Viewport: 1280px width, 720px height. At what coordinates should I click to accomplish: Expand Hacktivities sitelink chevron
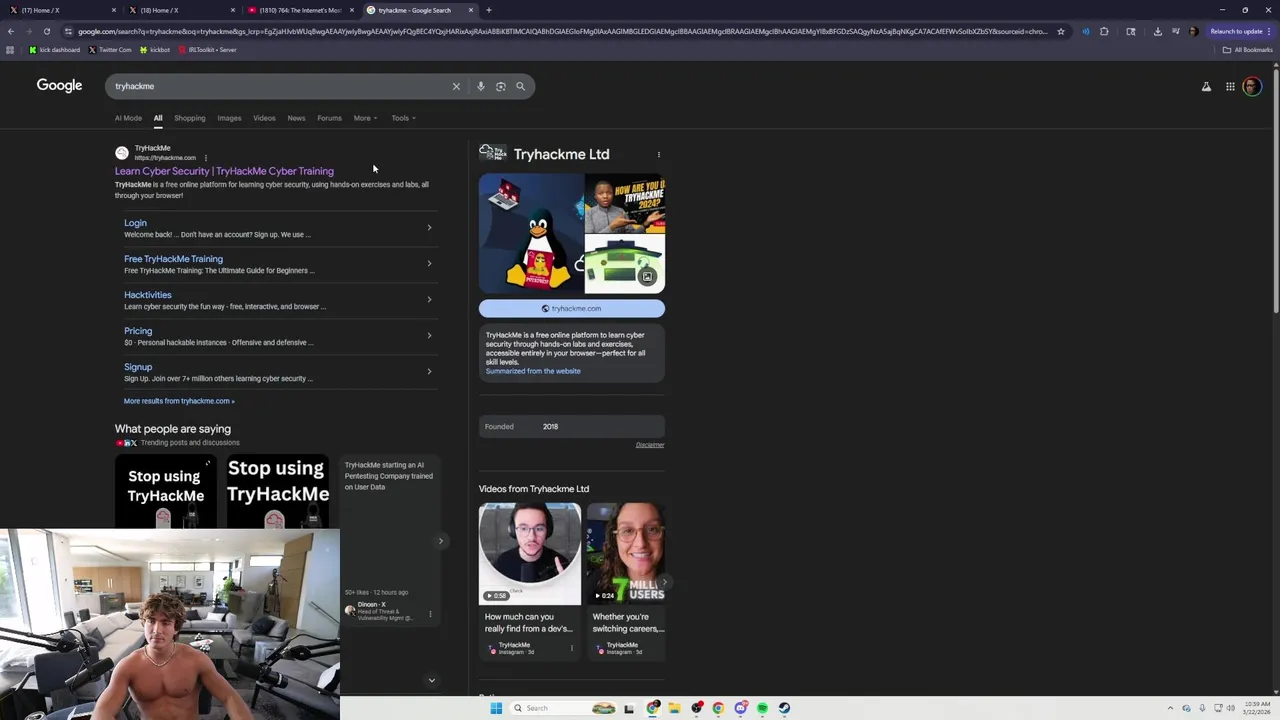(x=429, y=300)
